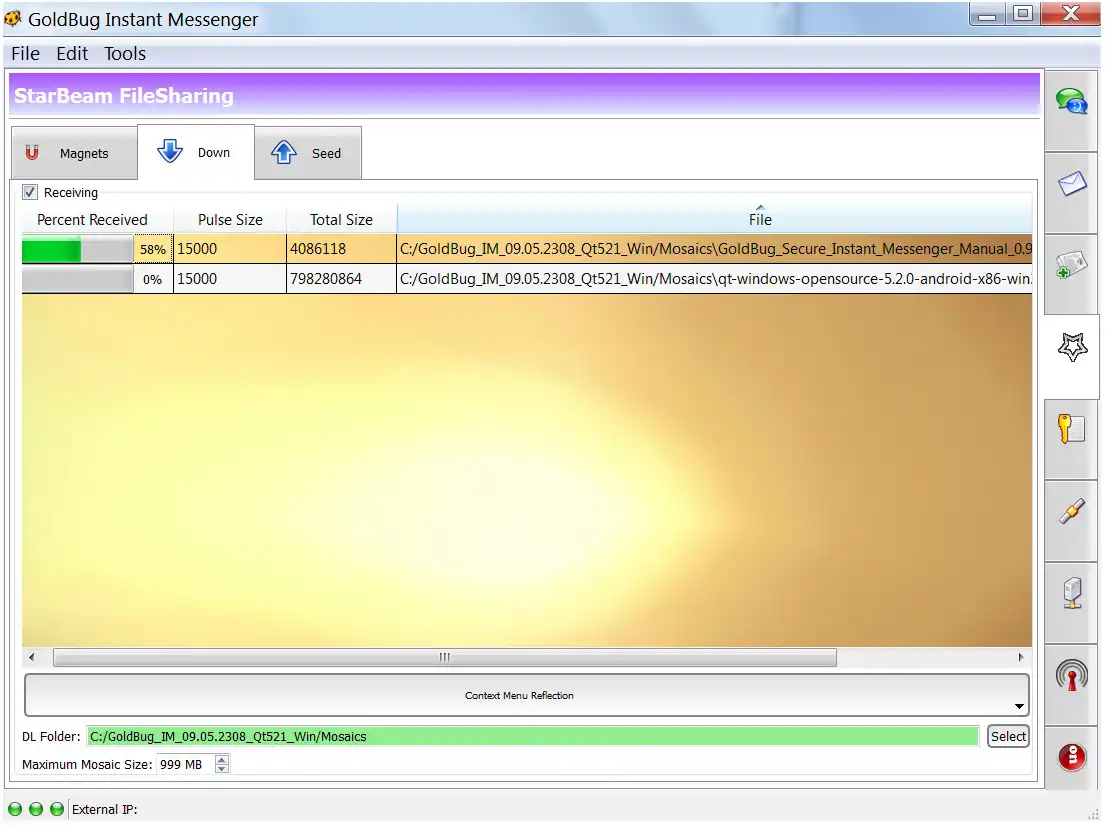Click the 0% percent label
This screenshot has width=1109, height=827.
153,279
